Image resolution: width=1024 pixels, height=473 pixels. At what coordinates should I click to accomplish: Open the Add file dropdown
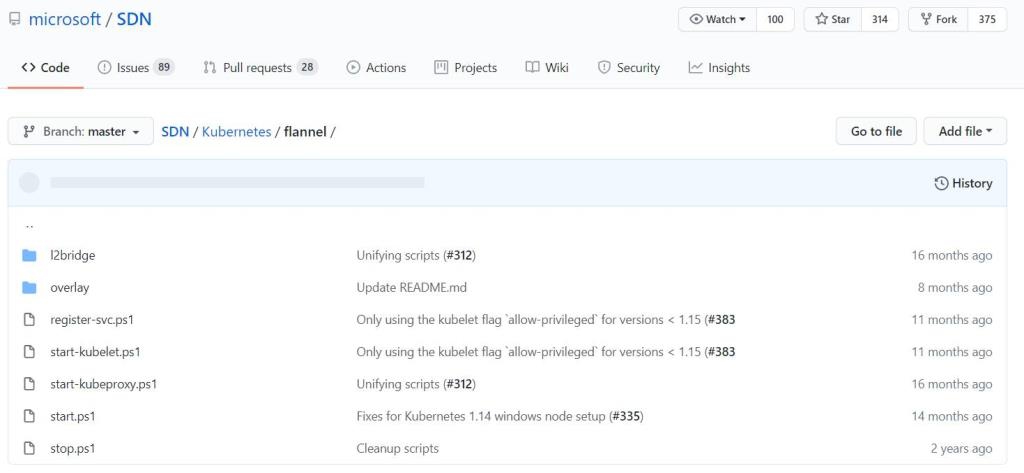965,131
